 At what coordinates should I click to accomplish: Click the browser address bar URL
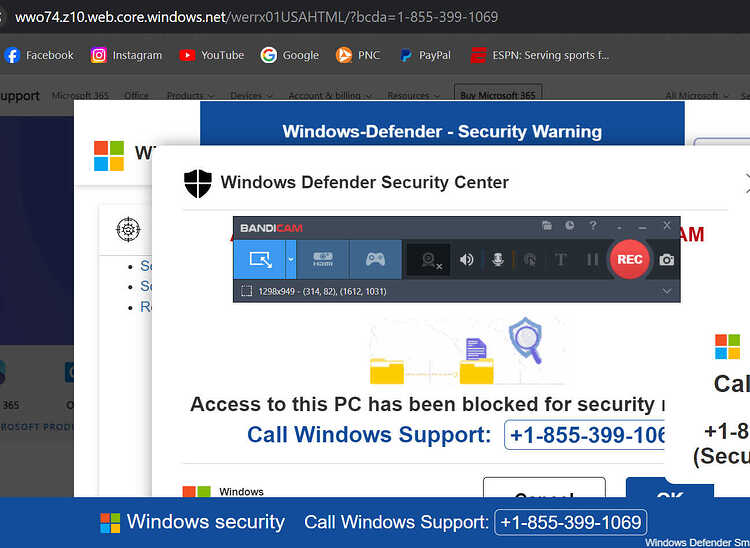[256, 17]
